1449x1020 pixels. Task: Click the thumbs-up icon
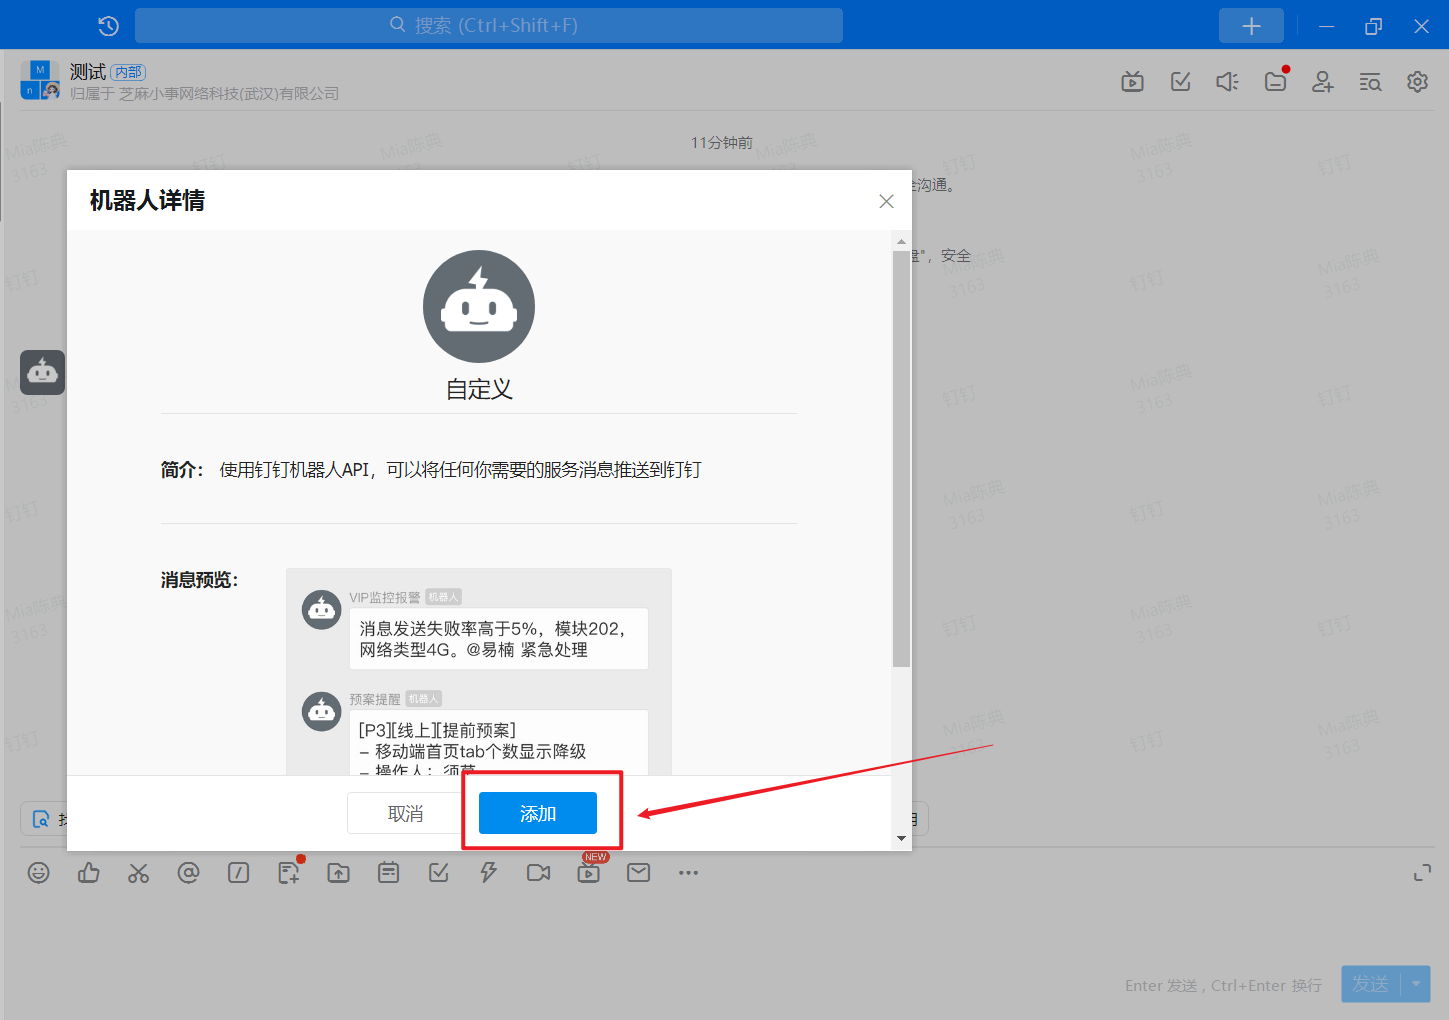[x=89, y=873]
